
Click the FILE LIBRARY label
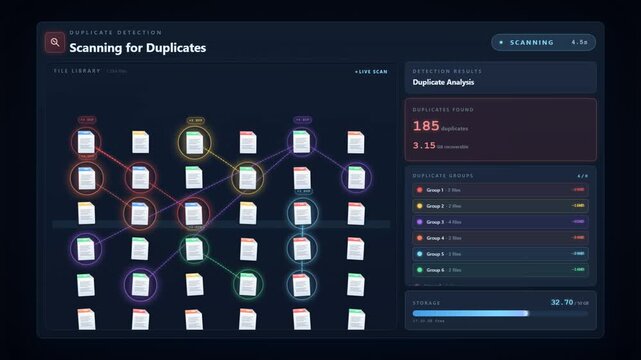pos(77,71)
